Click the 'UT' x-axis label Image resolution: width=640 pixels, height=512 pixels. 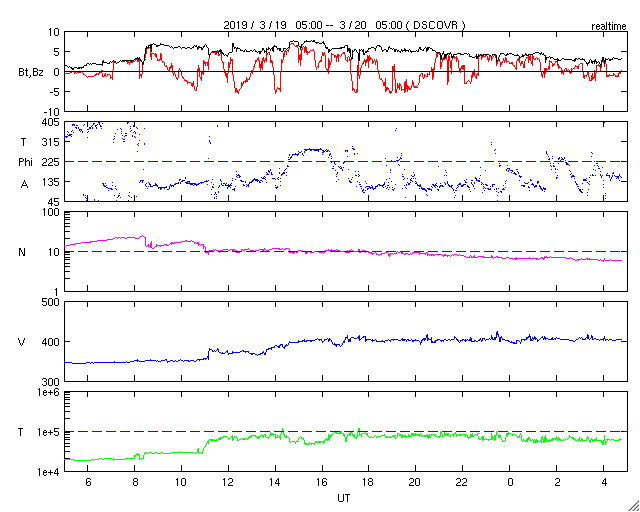click(x=344, y=498)
